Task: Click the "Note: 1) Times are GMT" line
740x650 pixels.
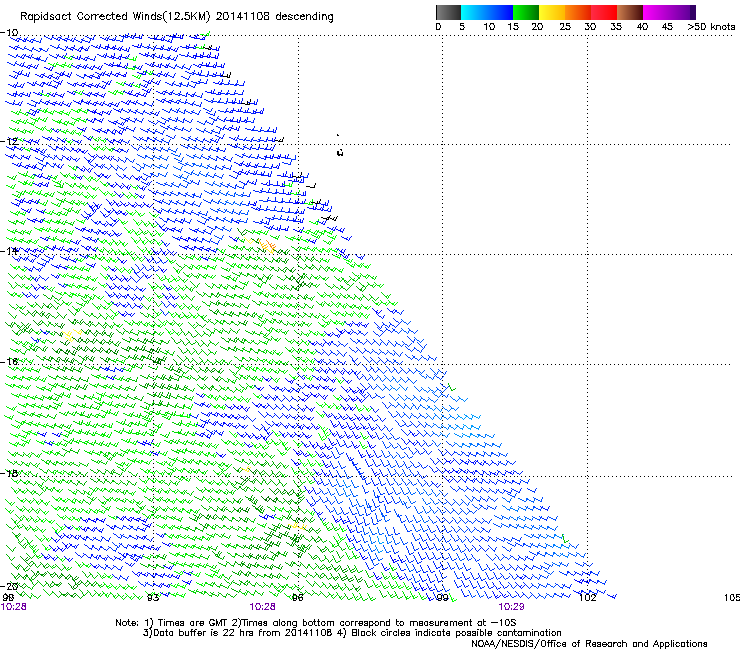Action: pos(316,623)
